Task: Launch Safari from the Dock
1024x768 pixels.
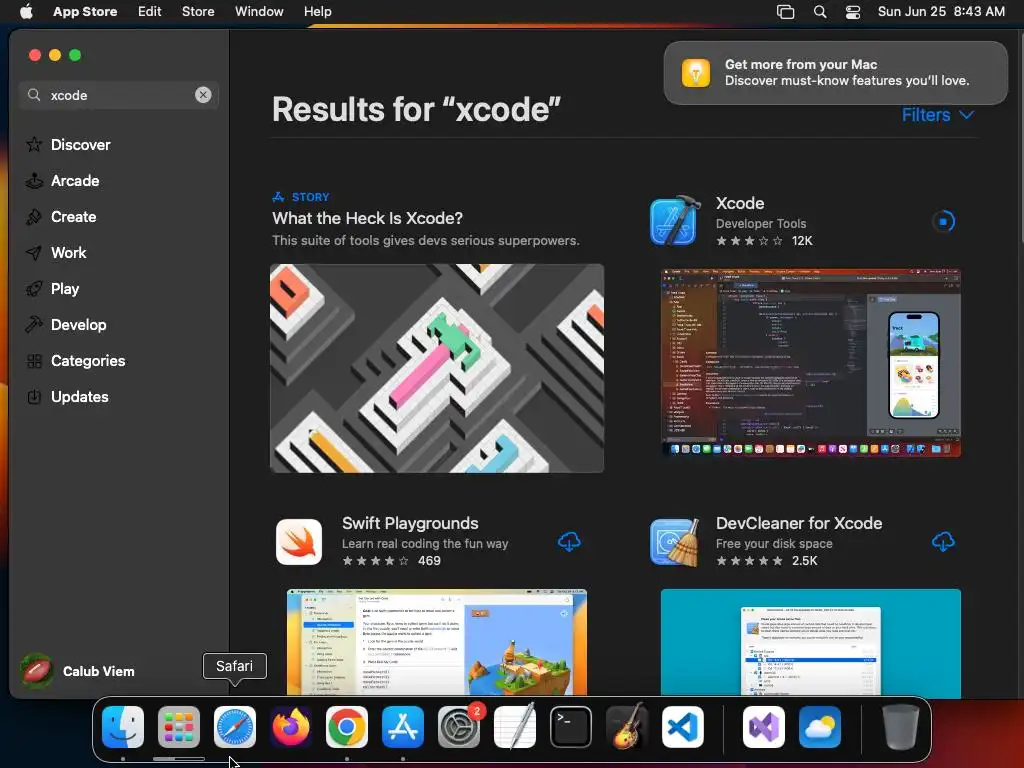Action: 235,727
